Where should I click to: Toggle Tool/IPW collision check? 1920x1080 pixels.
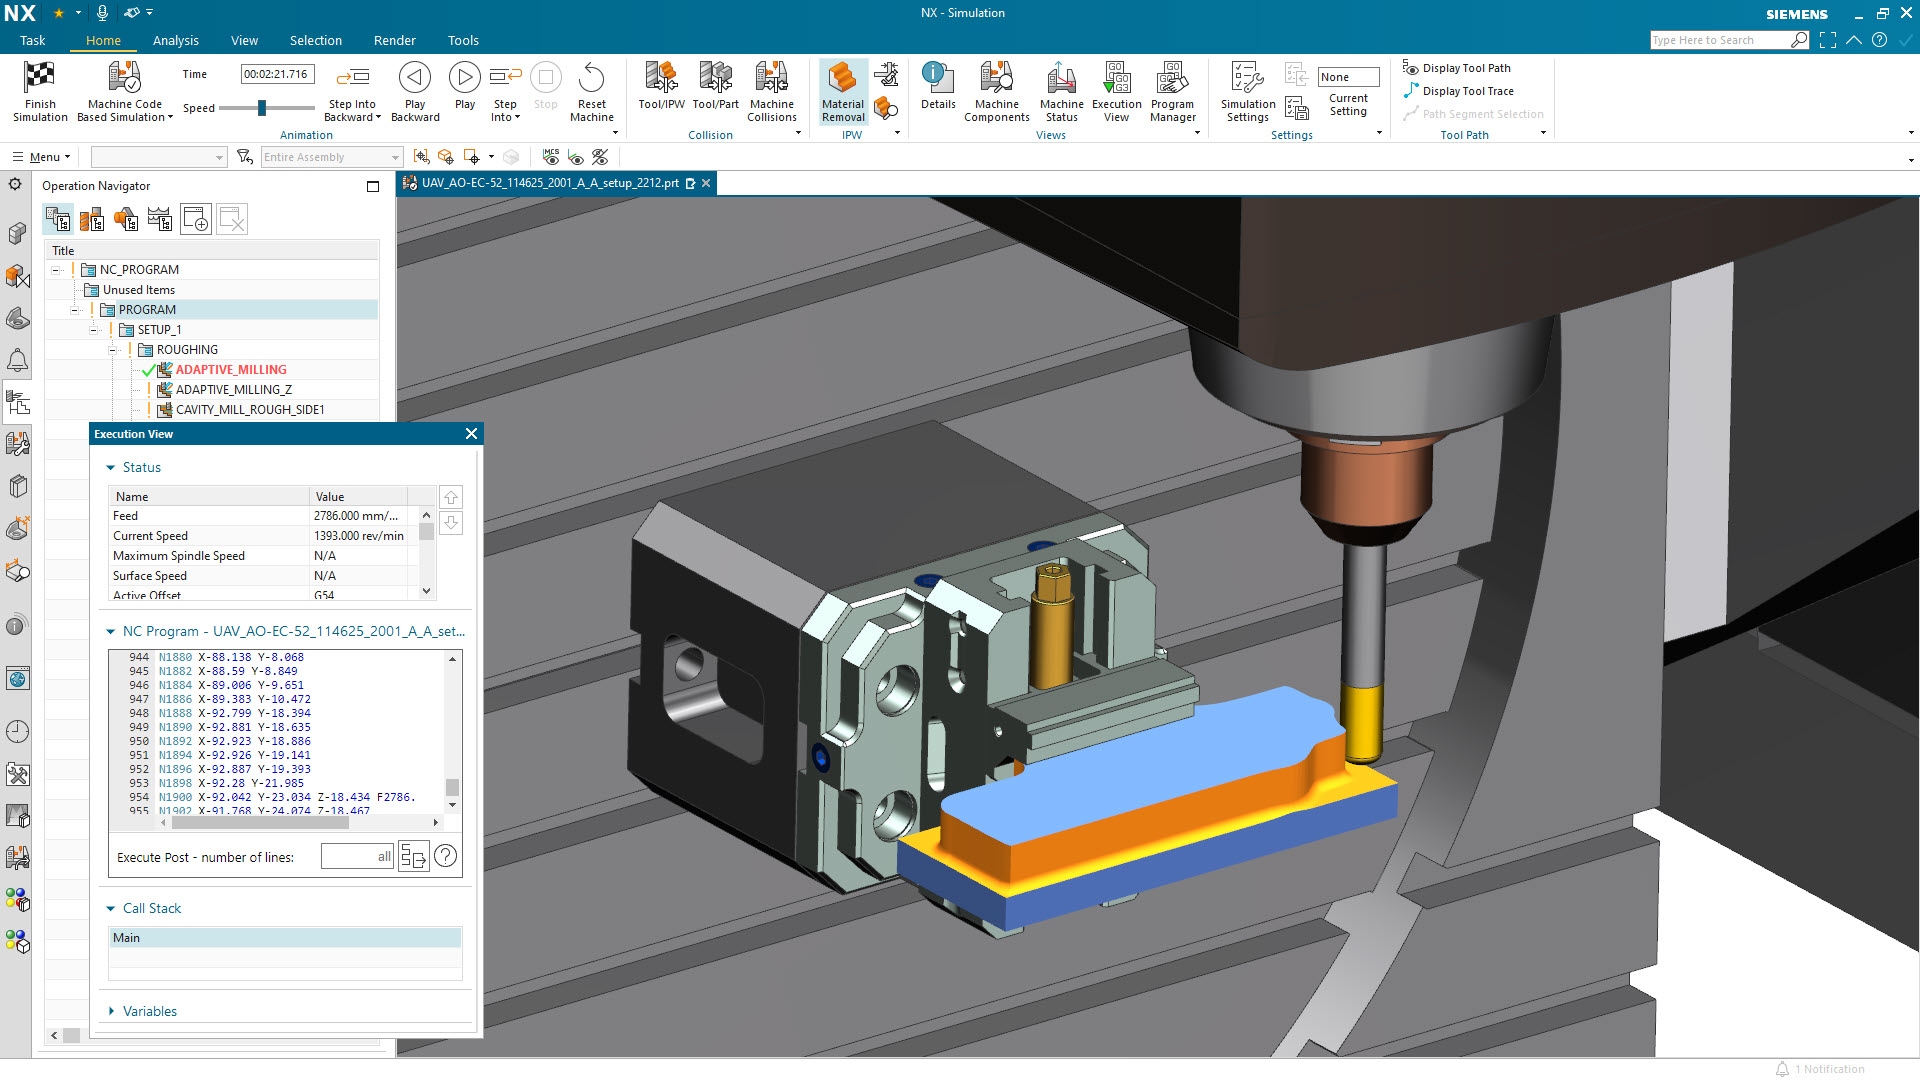point(661,86)
